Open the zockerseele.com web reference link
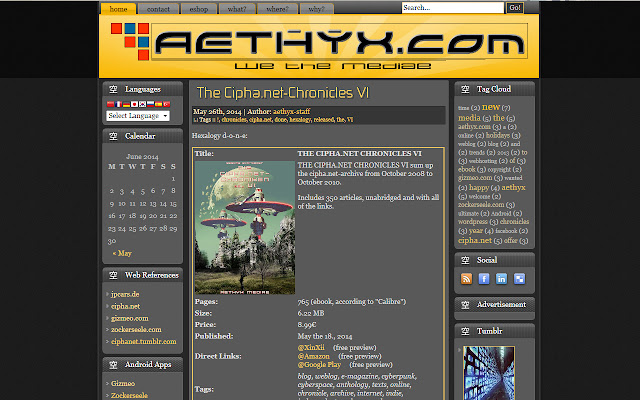 click(x=136, y=329)
